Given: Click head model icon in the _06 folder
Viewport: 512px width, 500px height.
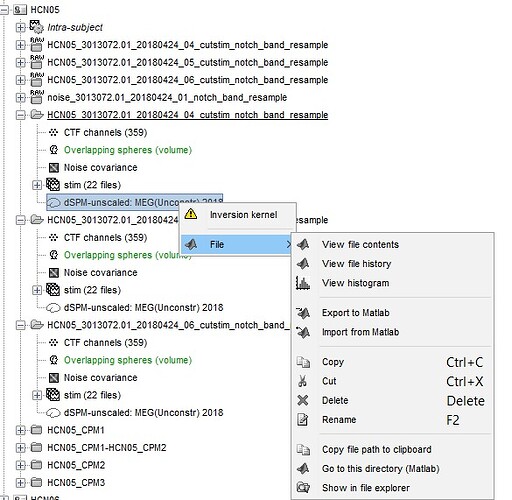Looking at the screenshot, I should coord(53,360).
